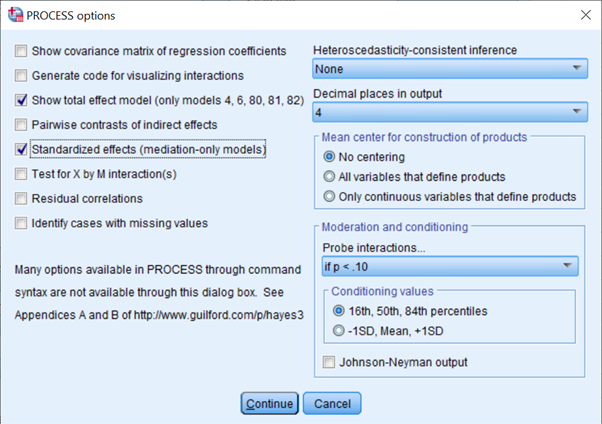602x424 pixels.
Task: Enable Pairwise contrasts of indirect effects
Action: pos(21,125)
